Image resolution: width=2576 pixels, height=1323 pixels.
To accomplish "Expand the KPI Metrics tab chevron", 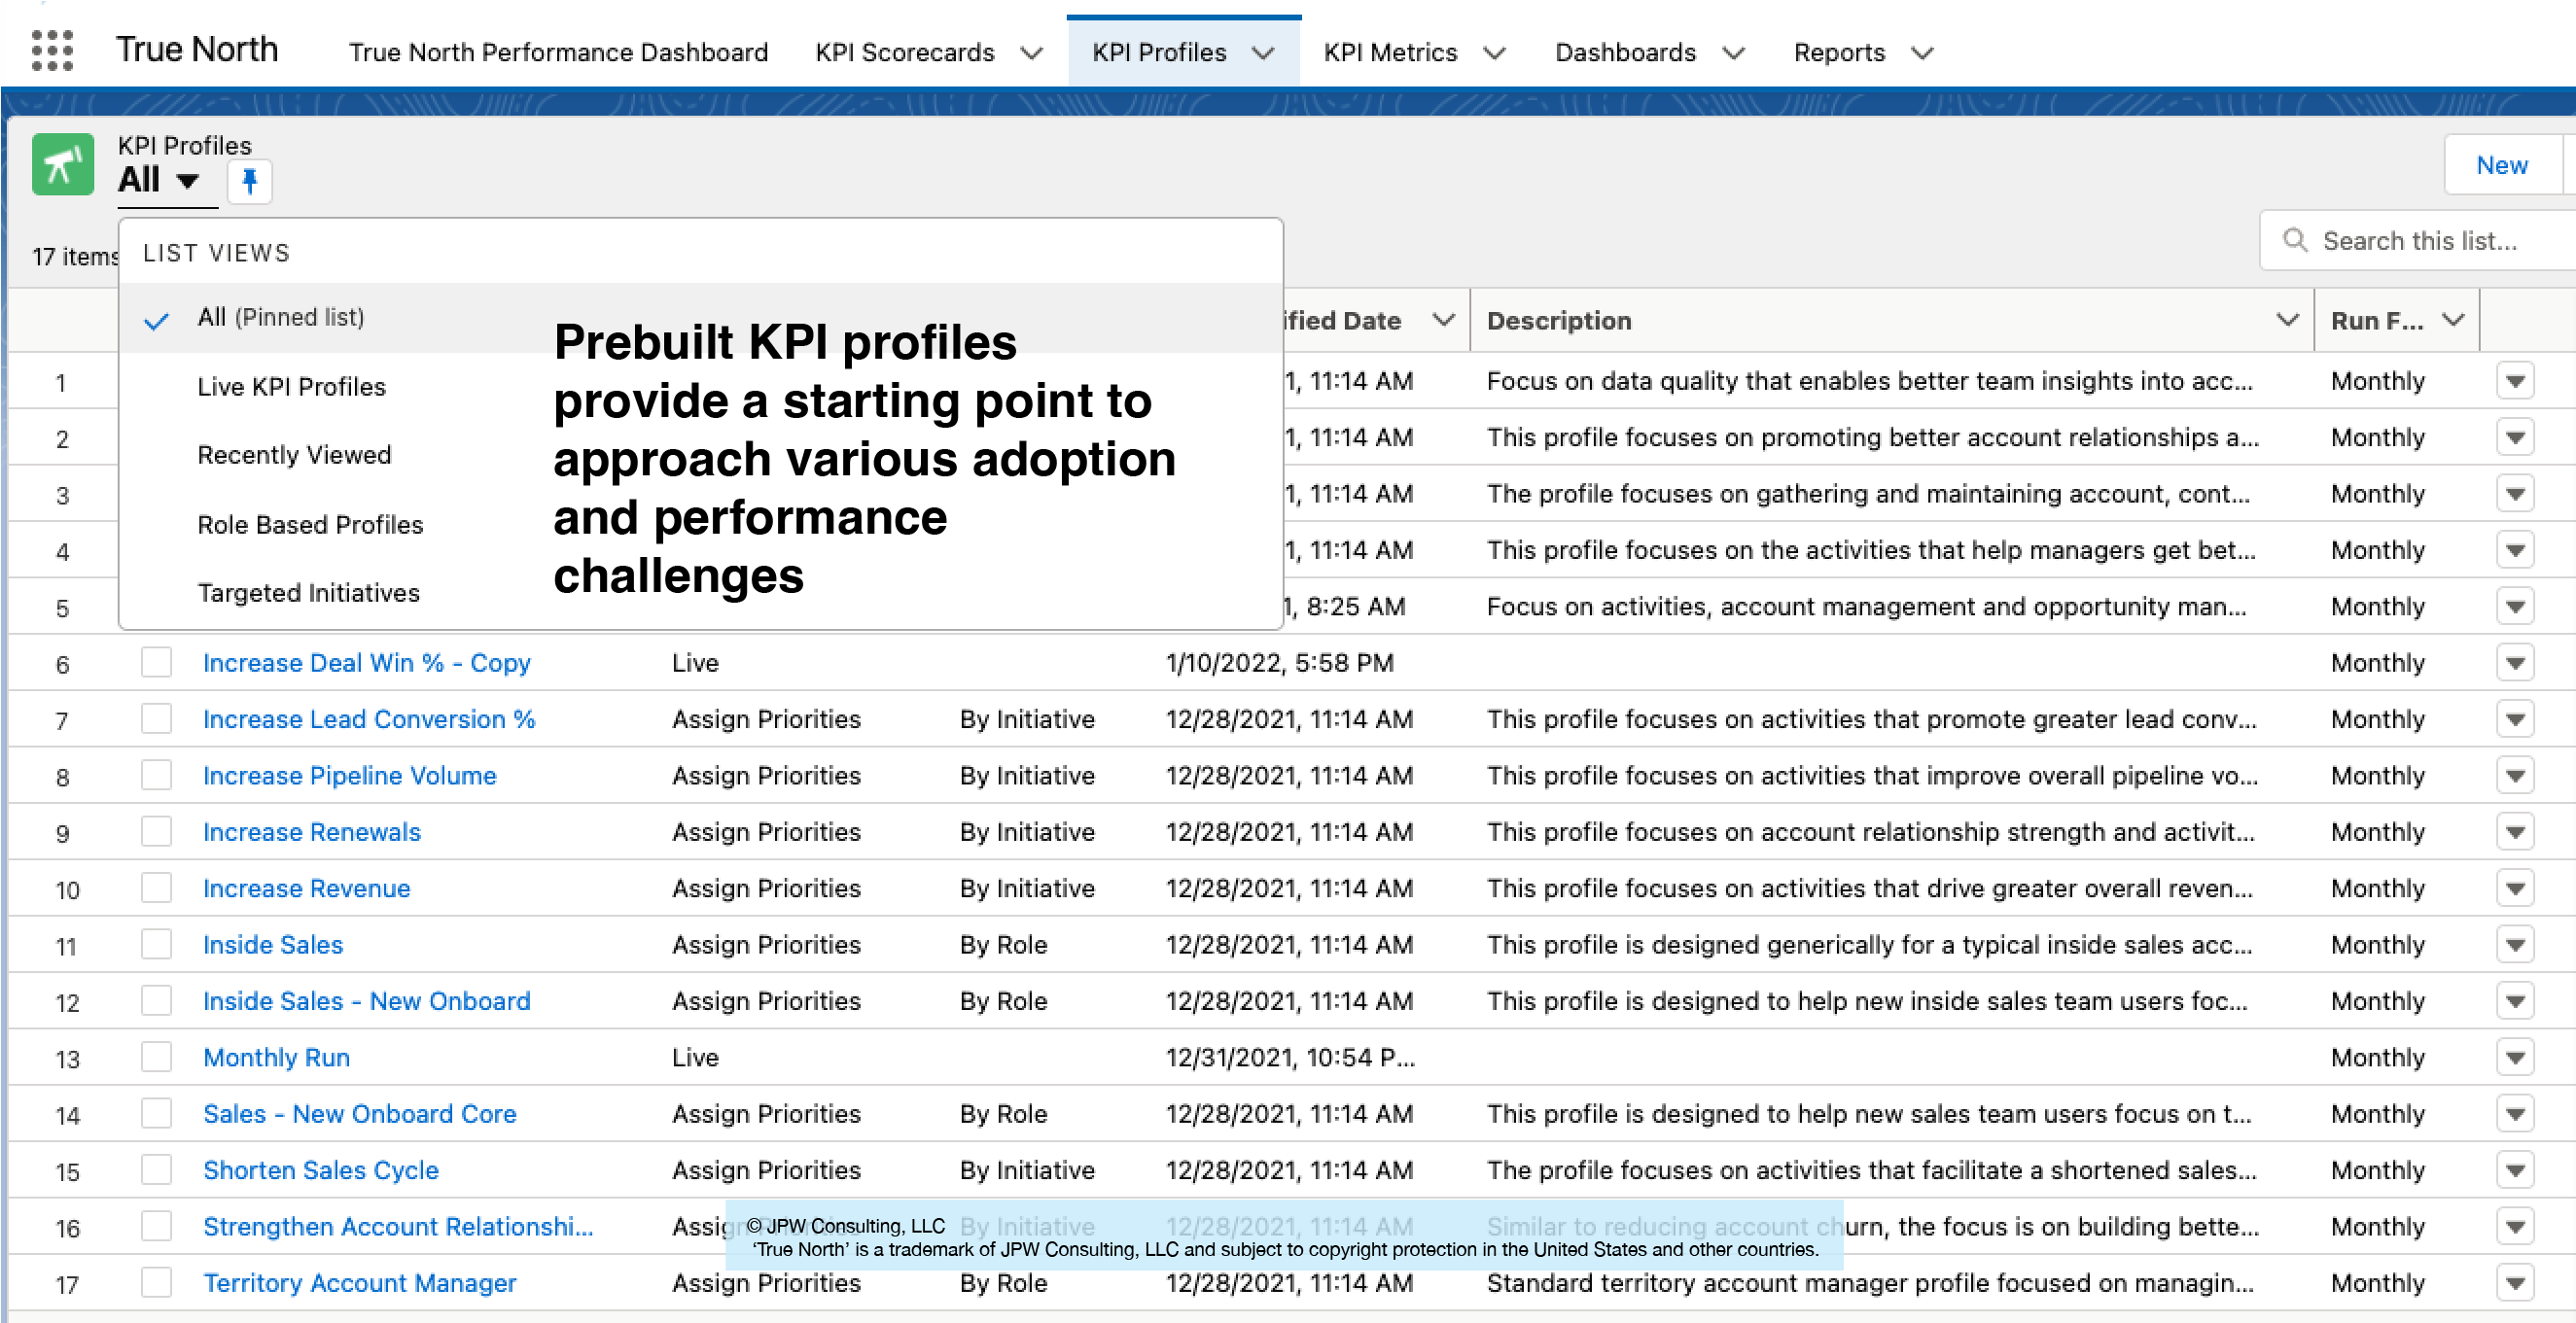I will coord(1494,53).
